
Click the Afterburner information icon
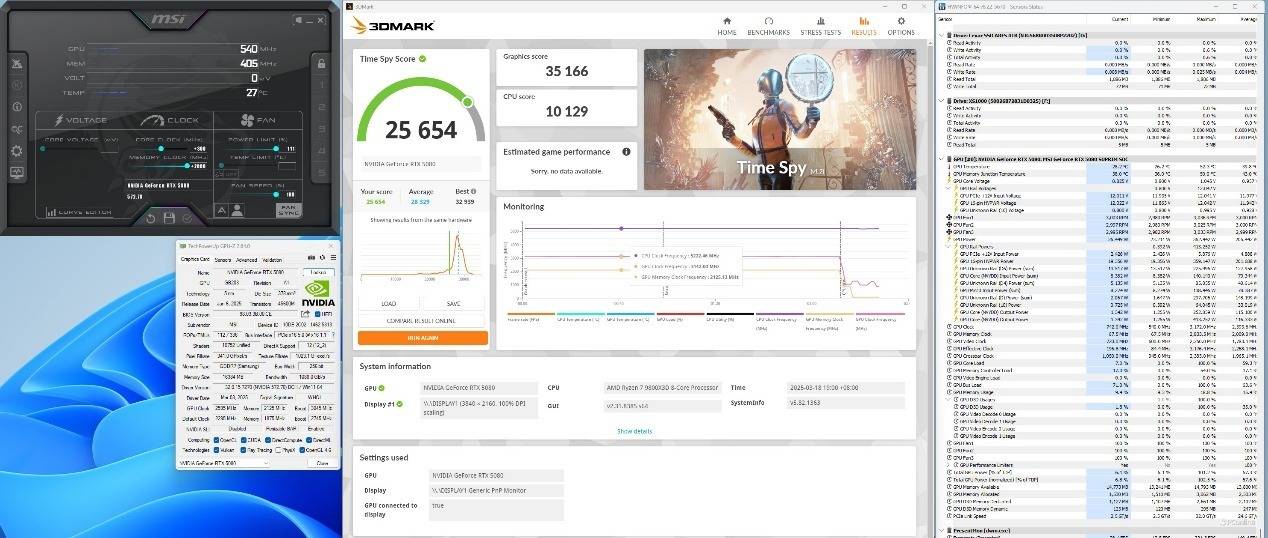[17, 107]
